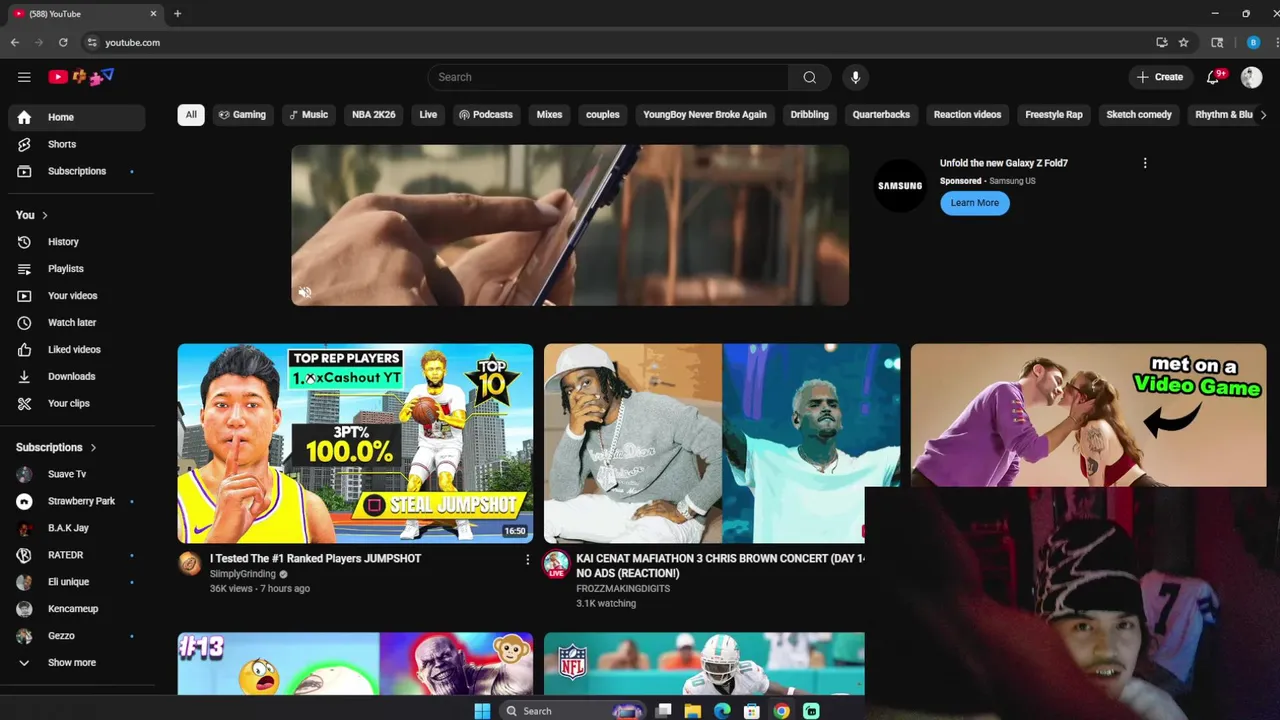Select the All filter chip
This screenshot has width=1280, height=720.
pyautogui.click(x=191, y=115)
